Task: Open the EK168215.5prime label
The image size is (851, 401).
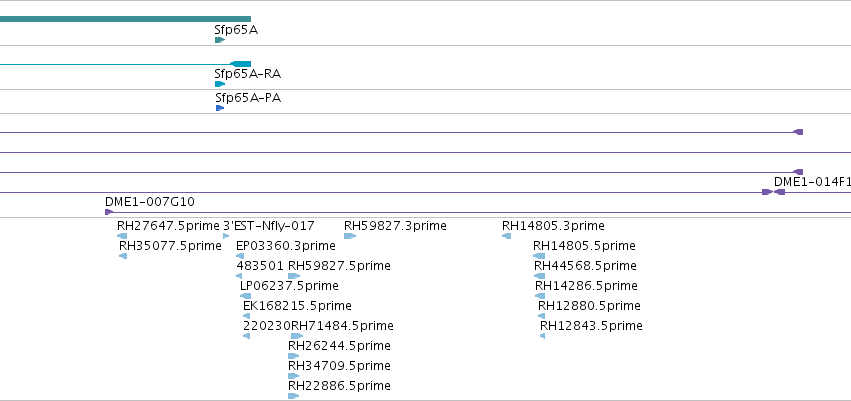Action: 297,305
